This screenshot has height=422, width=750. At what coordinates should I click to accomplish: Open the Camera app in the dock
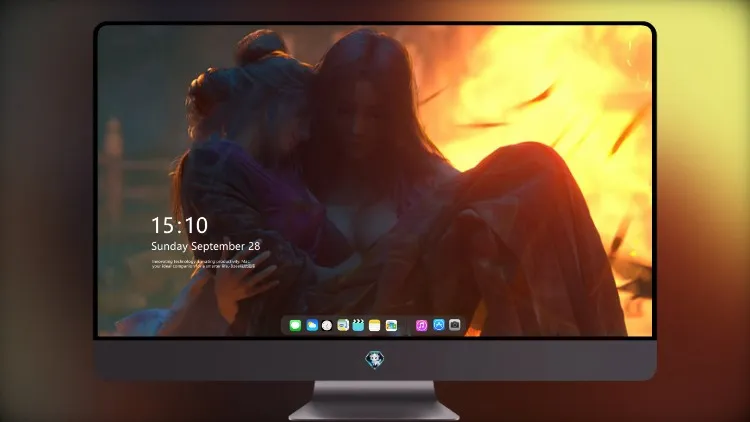pyautogui.click(x=455, y=325)
